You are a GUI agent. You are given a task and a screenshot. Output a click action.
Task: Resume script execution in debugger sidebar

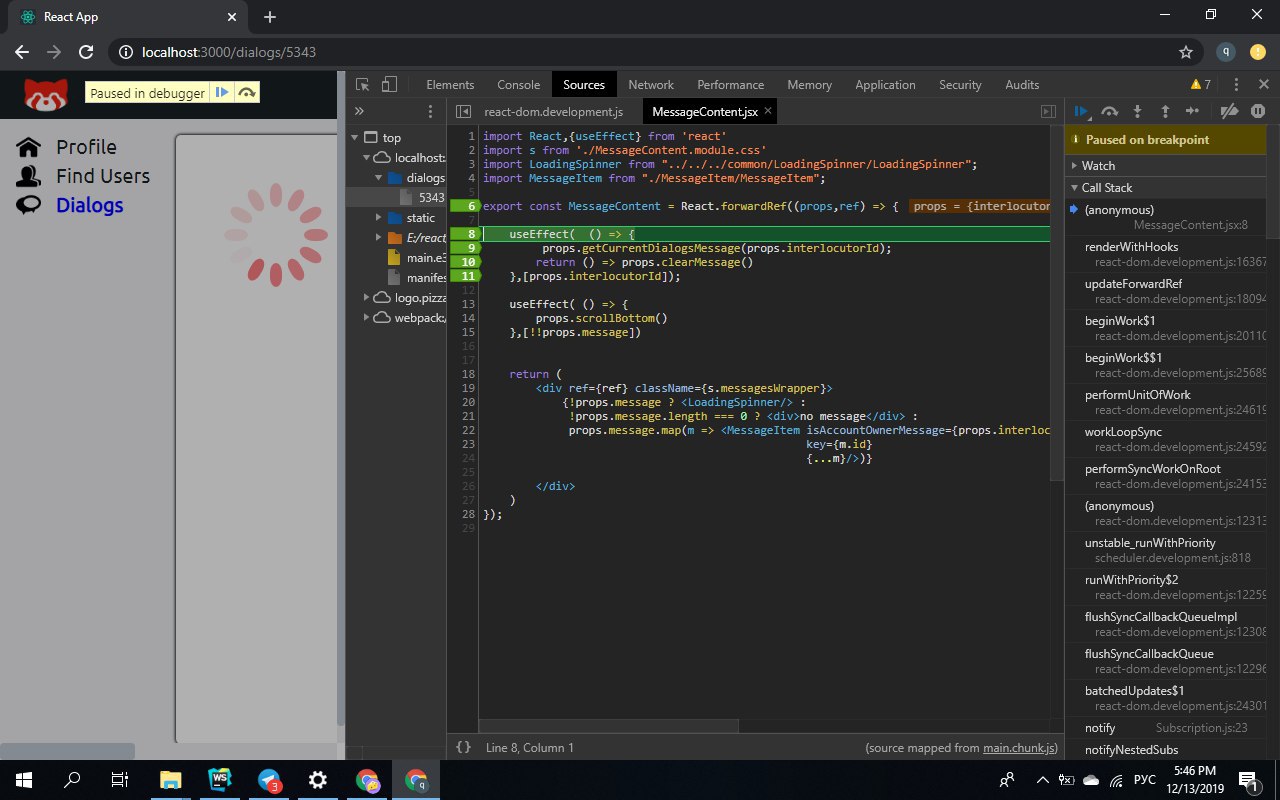pyautogui.click(x=1081, y=112)
